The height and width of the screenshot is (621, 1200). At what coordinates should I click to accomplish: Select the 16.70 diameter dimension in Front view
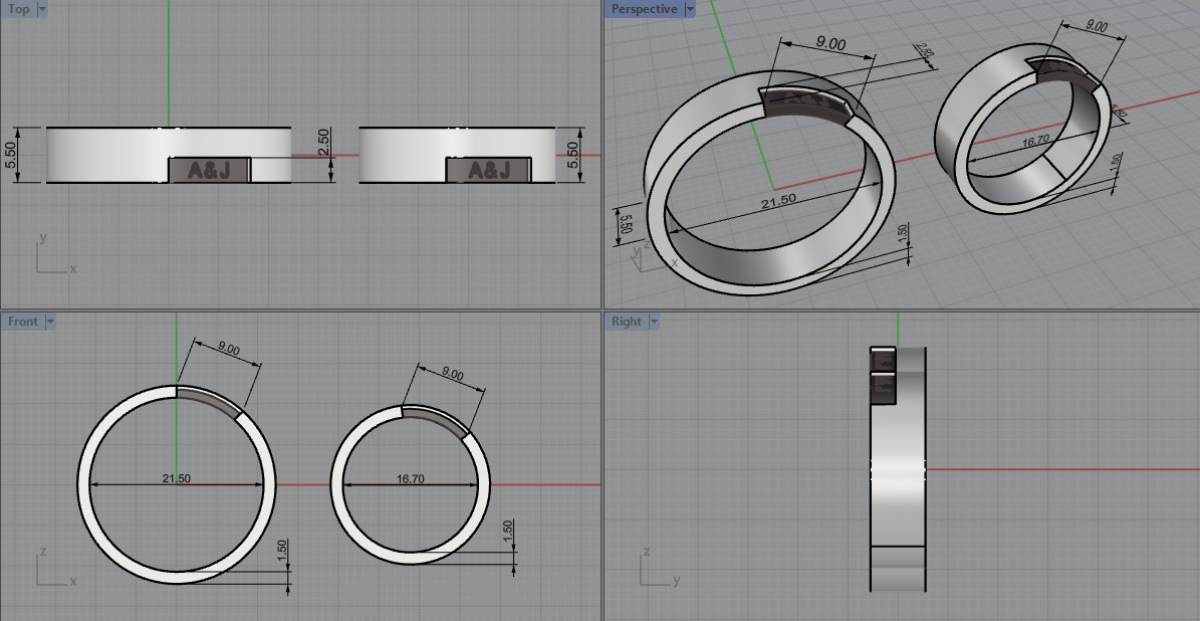click(410, 479)
